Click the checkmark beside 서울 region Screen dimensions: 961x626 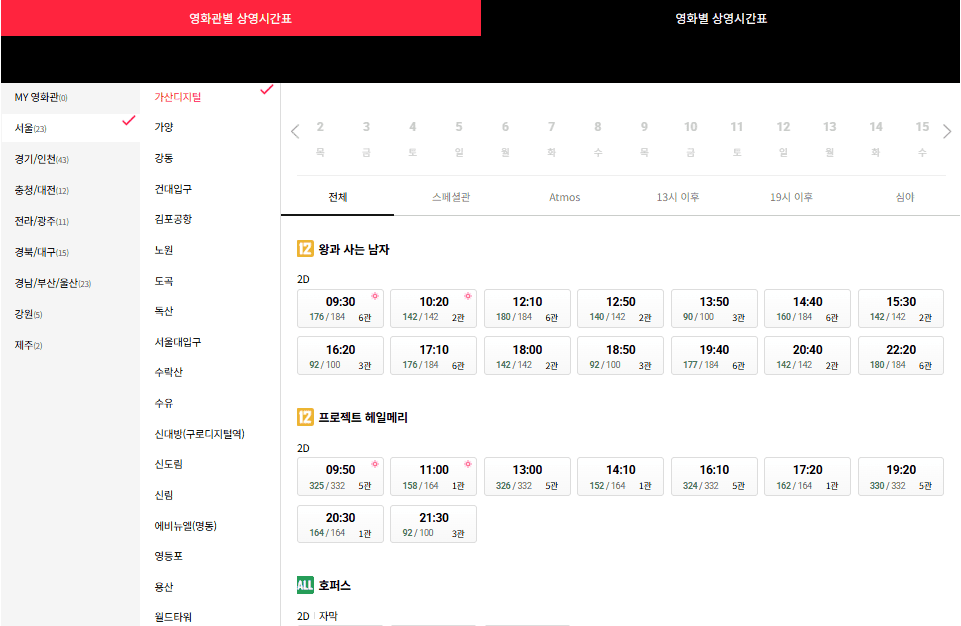point(128,118)
